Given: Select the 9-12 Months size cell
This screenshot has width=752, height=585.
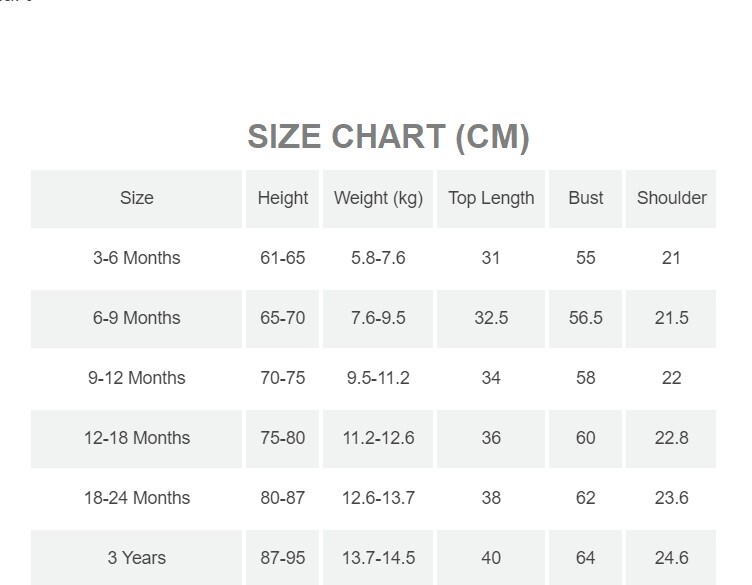Looking at the screenshot, I should [x=137, y=378].
